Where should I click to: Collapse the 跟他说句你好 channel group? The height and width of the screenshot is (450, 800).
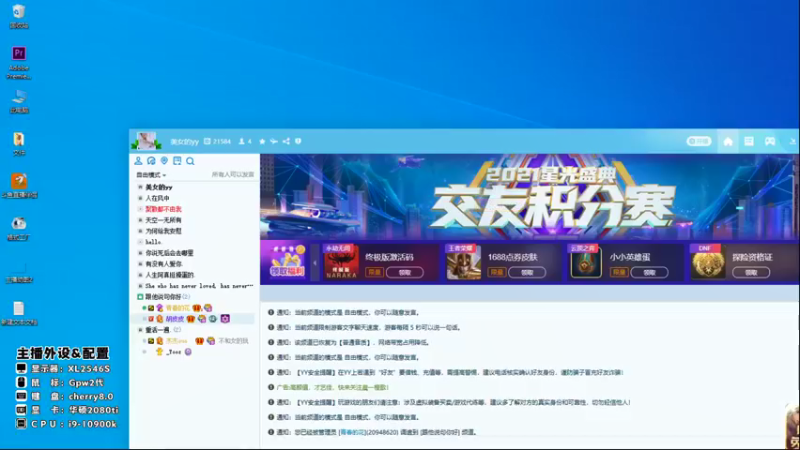tap(140, 297)
